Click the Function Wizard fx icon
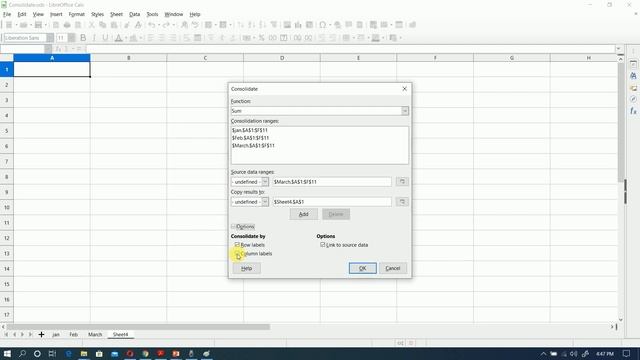Image resolution: width=640 pixels, height=360 pixels. (x=58, y=49)
